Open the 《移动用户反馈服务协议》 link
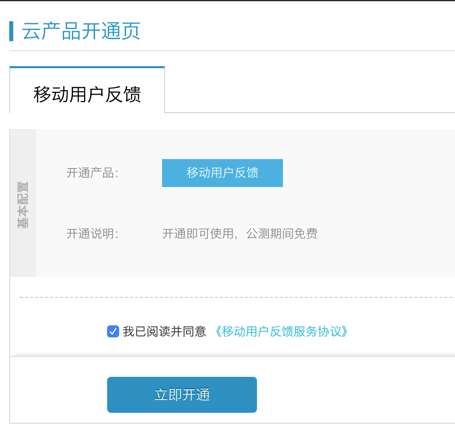455x448 pixels. pyautogui.click(x=281, y=331)
